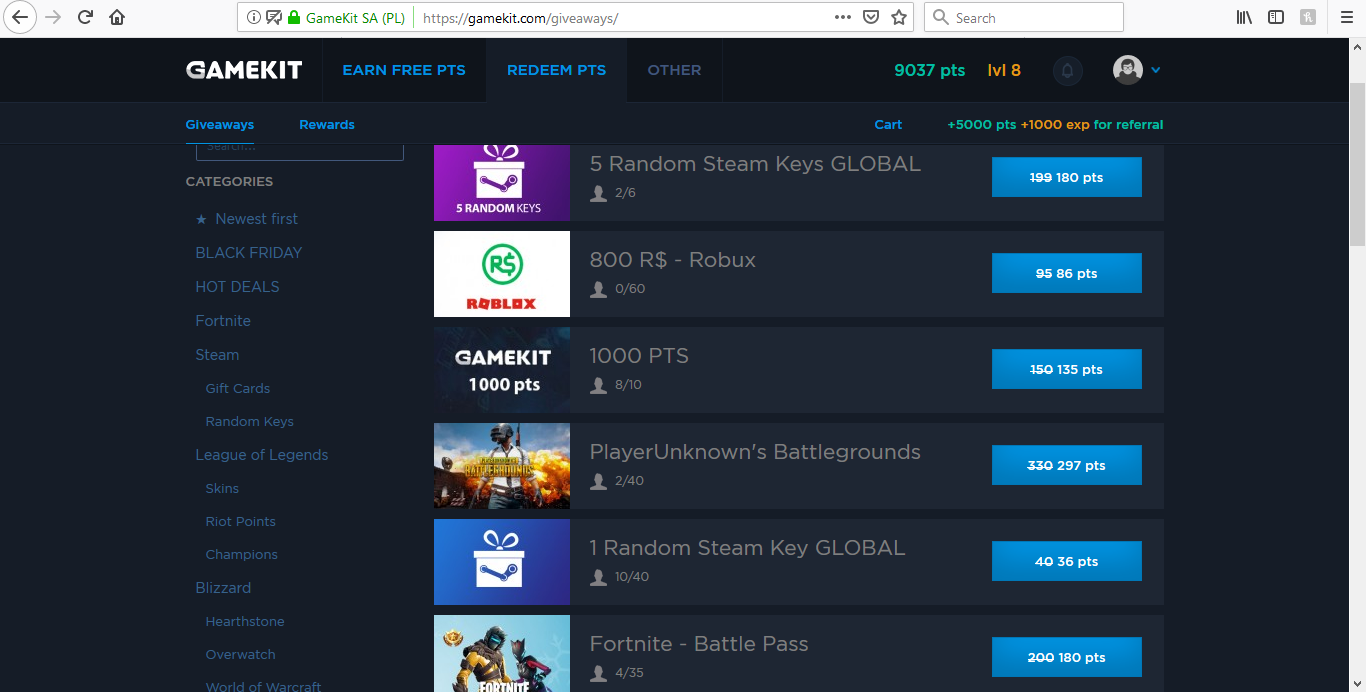Open the Fortnite Battle Pass thumbnail
Image resolution: width=1366 pixels, height=692 pixels.
[502, 654]
